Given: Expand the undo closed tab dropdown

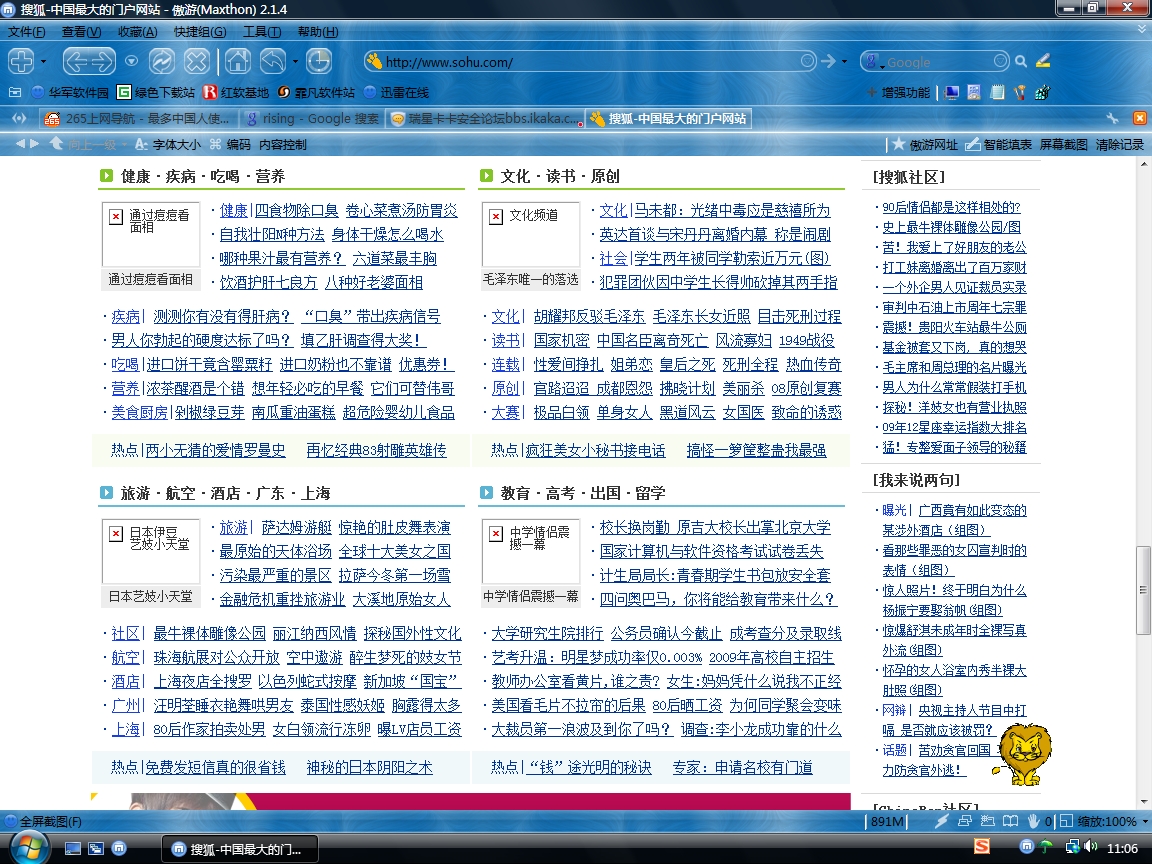Looking at the screenshot, I should pos(295,62).
